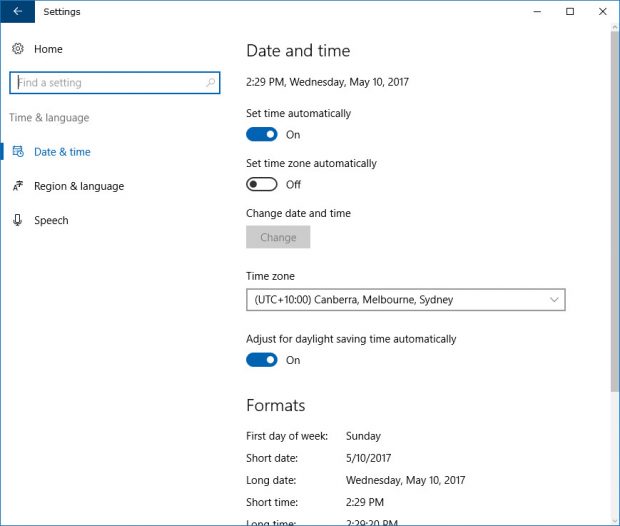Open the Time zone dropdown
This screenshot has height=526, width=620.
pos(406,300)
